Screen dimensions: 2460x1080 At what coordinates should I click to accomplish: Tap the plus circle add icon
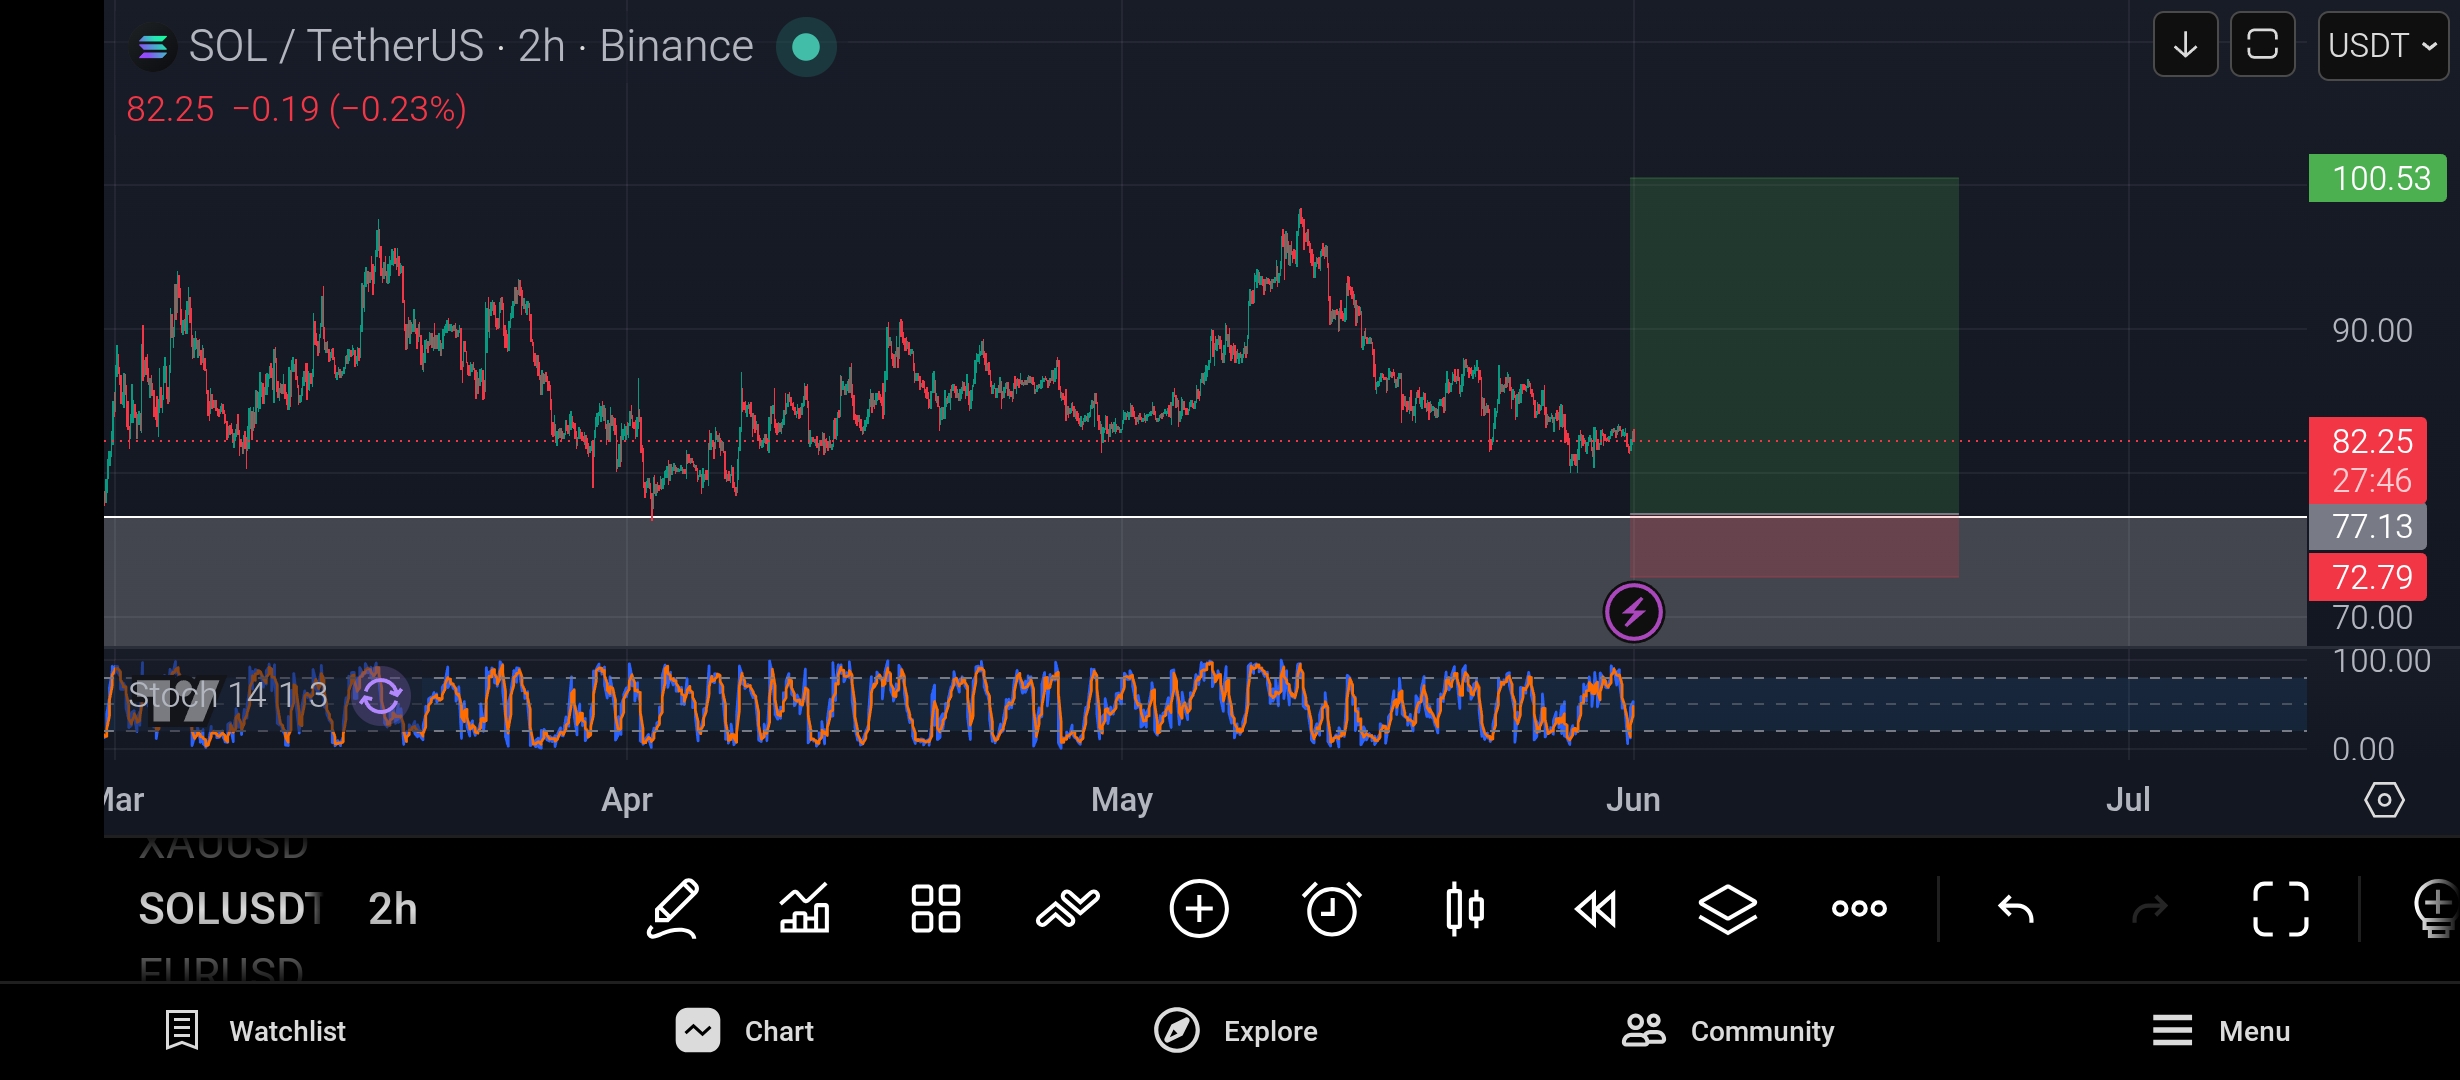[x=1199, y=909]
